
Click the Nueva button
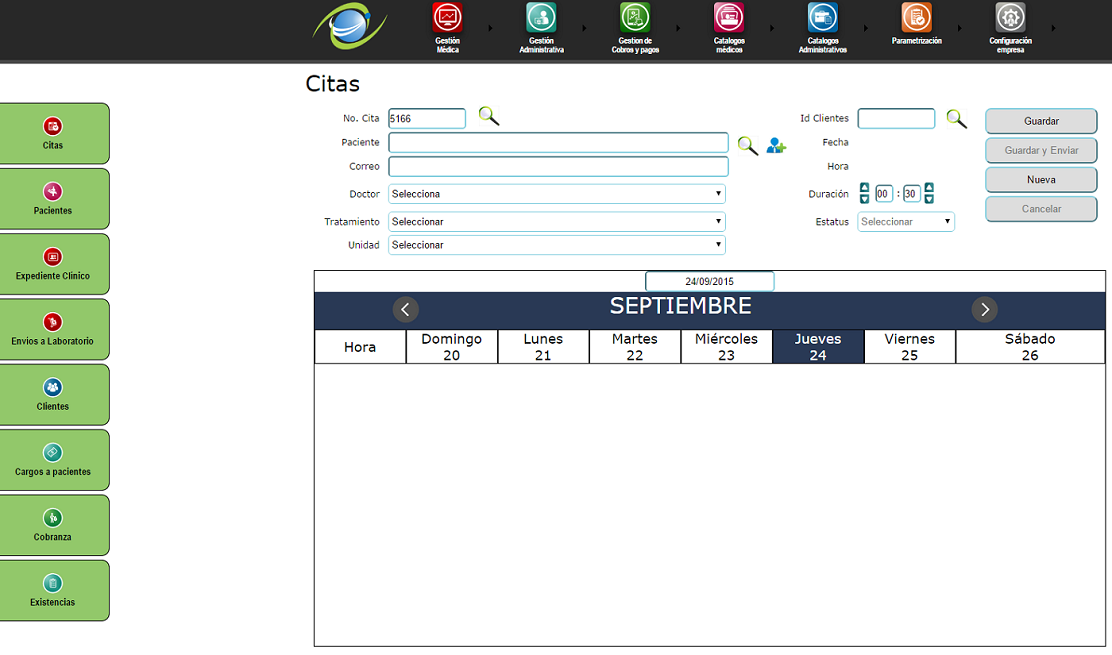point(1041,180)
